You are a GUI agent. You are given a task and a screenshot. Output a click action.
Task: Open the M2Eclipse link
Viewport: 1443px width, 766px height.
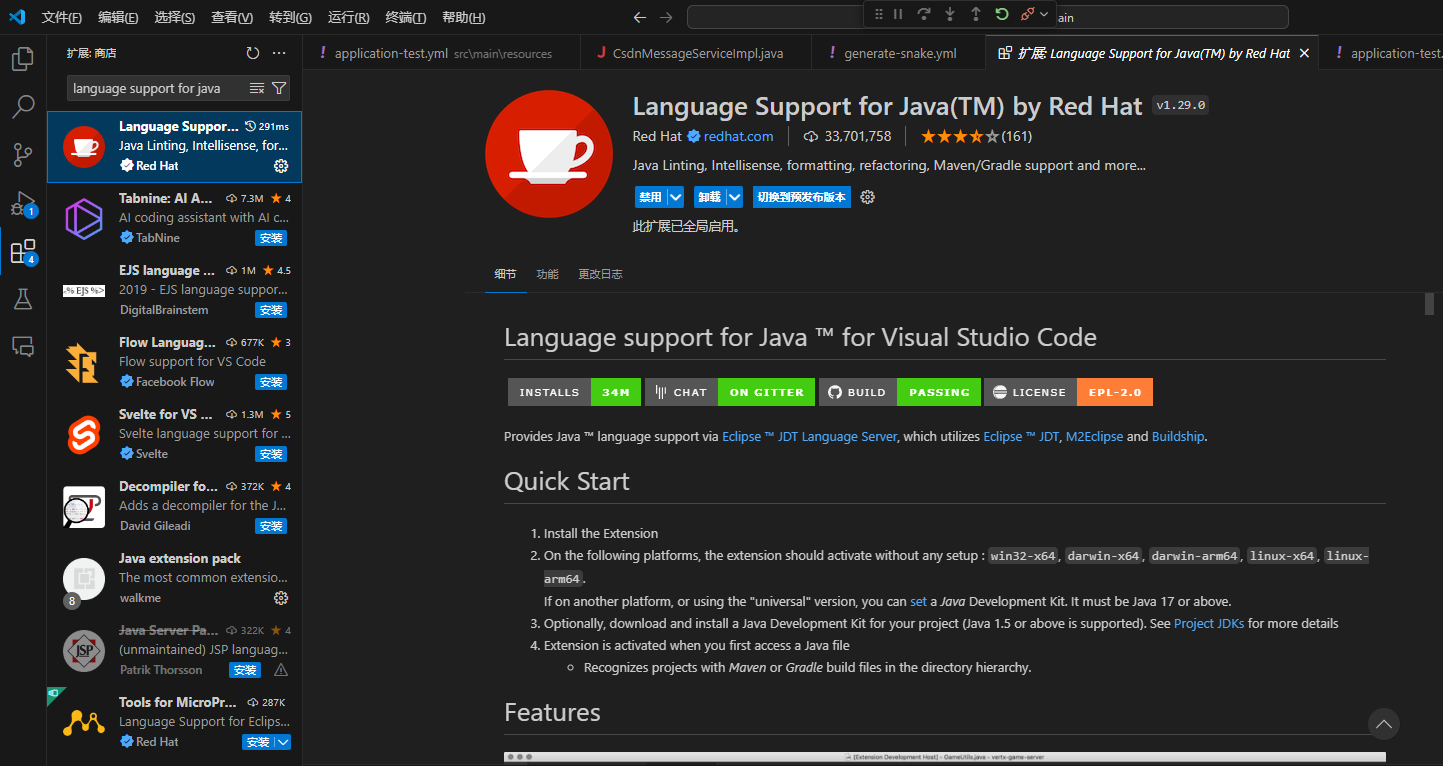coord(1094,437)
